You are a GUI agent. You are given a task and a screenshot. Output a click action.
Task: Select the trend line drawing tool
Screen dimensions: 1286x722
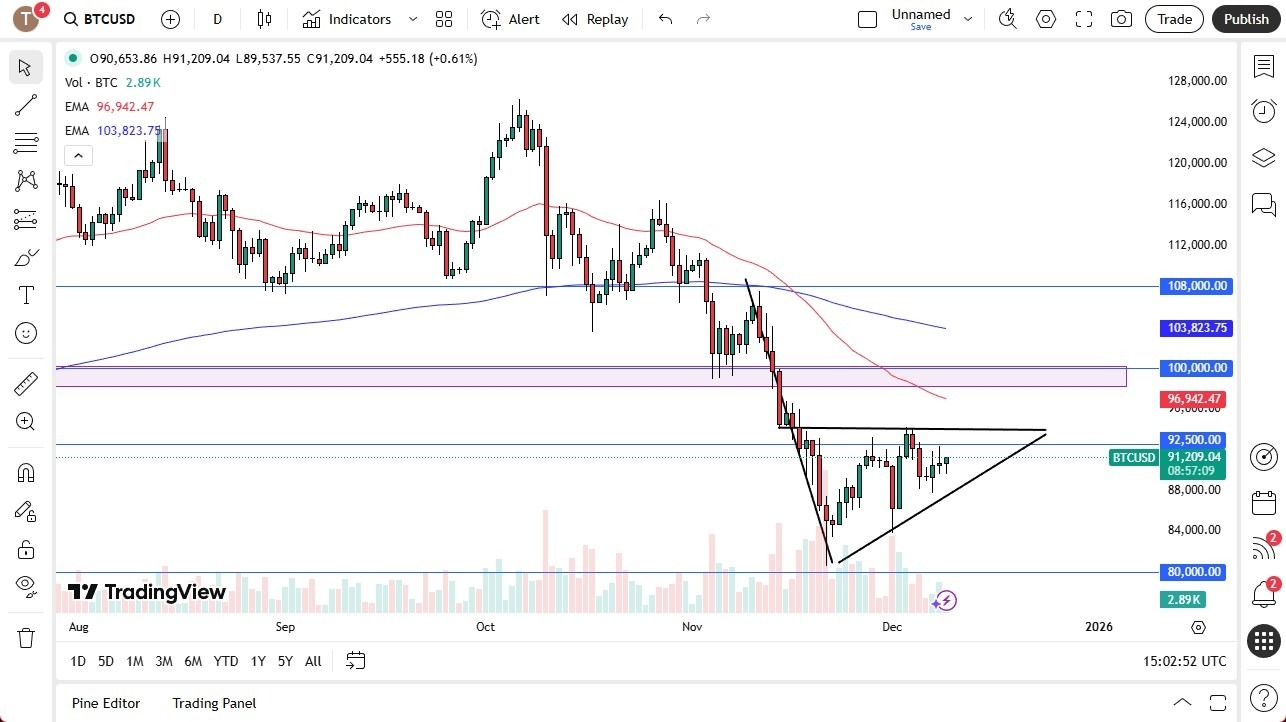(x=26, y=105)
